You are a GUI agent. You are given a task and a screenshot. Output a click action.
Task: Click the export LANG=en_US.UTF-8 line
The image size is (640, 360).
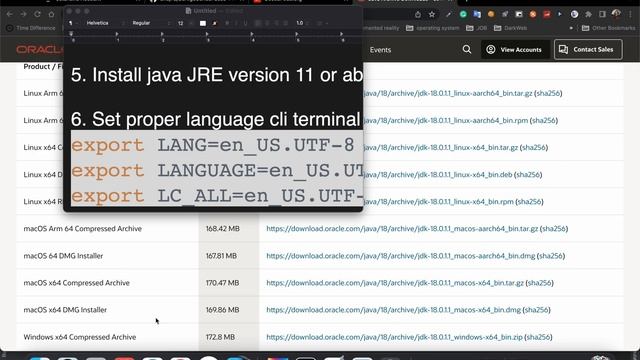point(213,145)
